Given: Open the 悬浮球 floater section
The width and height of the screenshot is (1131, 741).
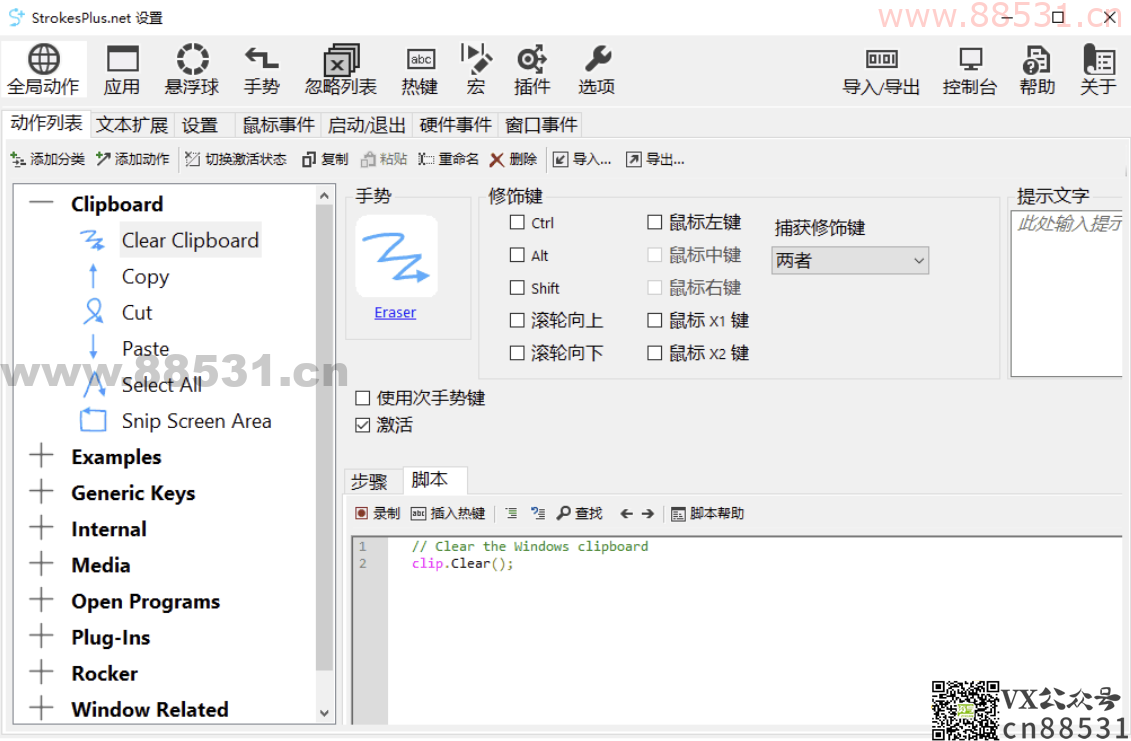Looking at the screenshot, I should point(192,70).
